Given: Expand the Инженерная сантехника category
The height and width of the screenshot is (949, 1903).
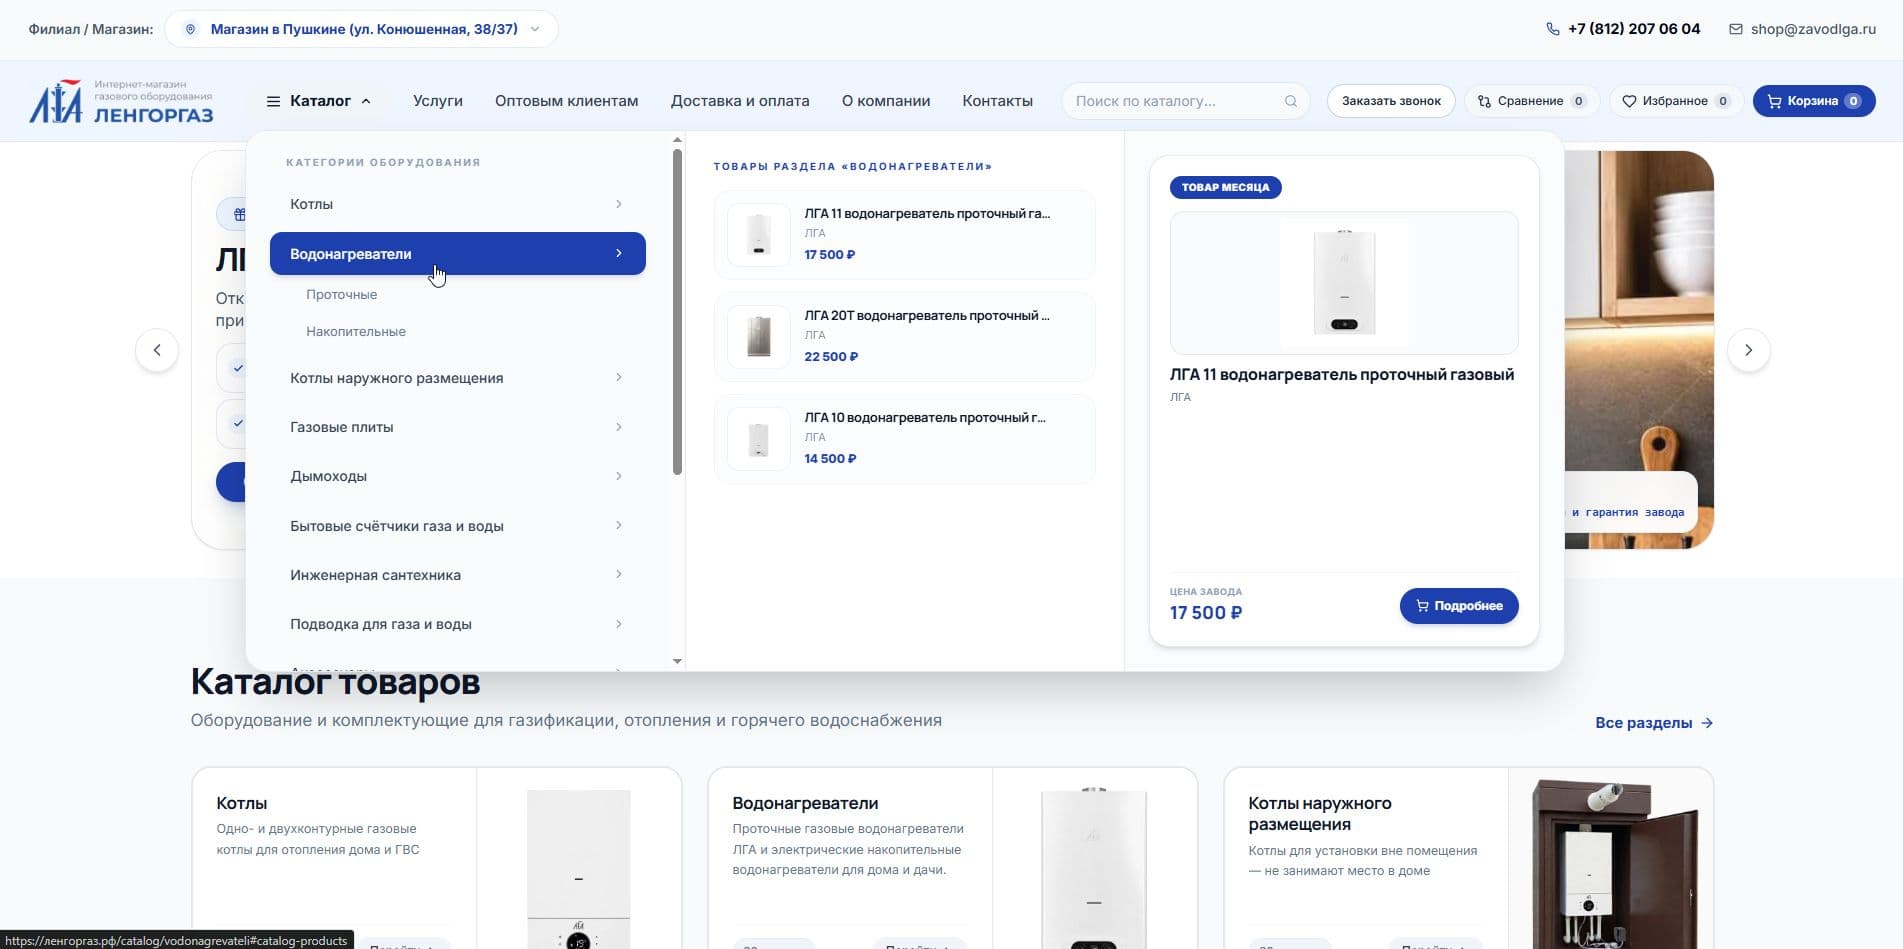Looking at the screenshot, I should pos(457,575).
